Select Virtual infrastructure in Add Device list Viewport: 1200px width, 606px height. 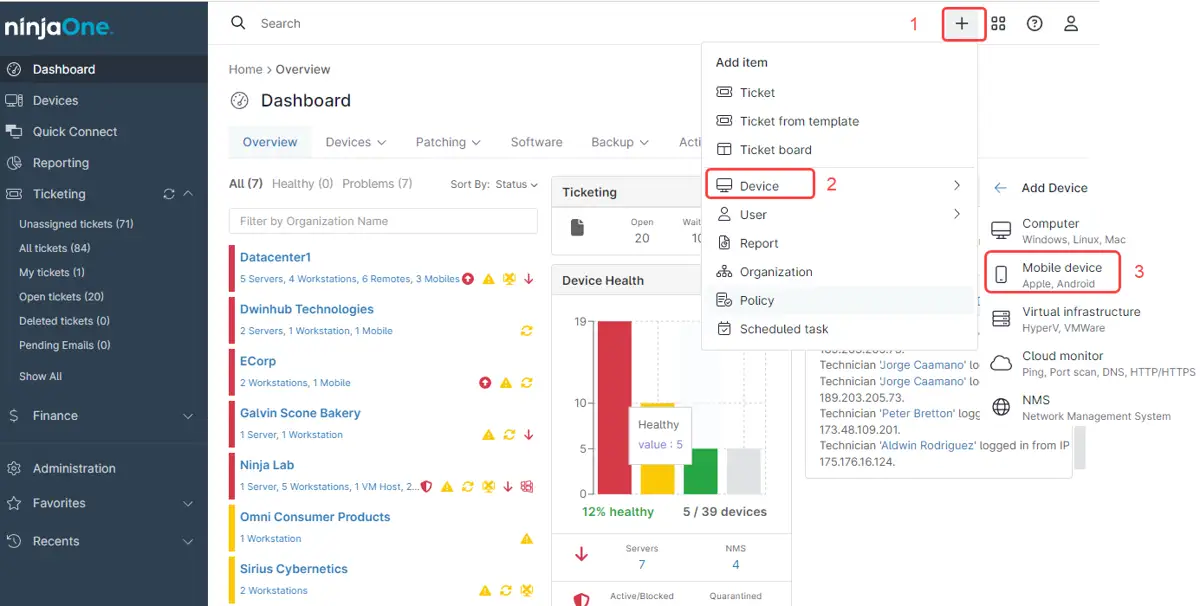1066,319
